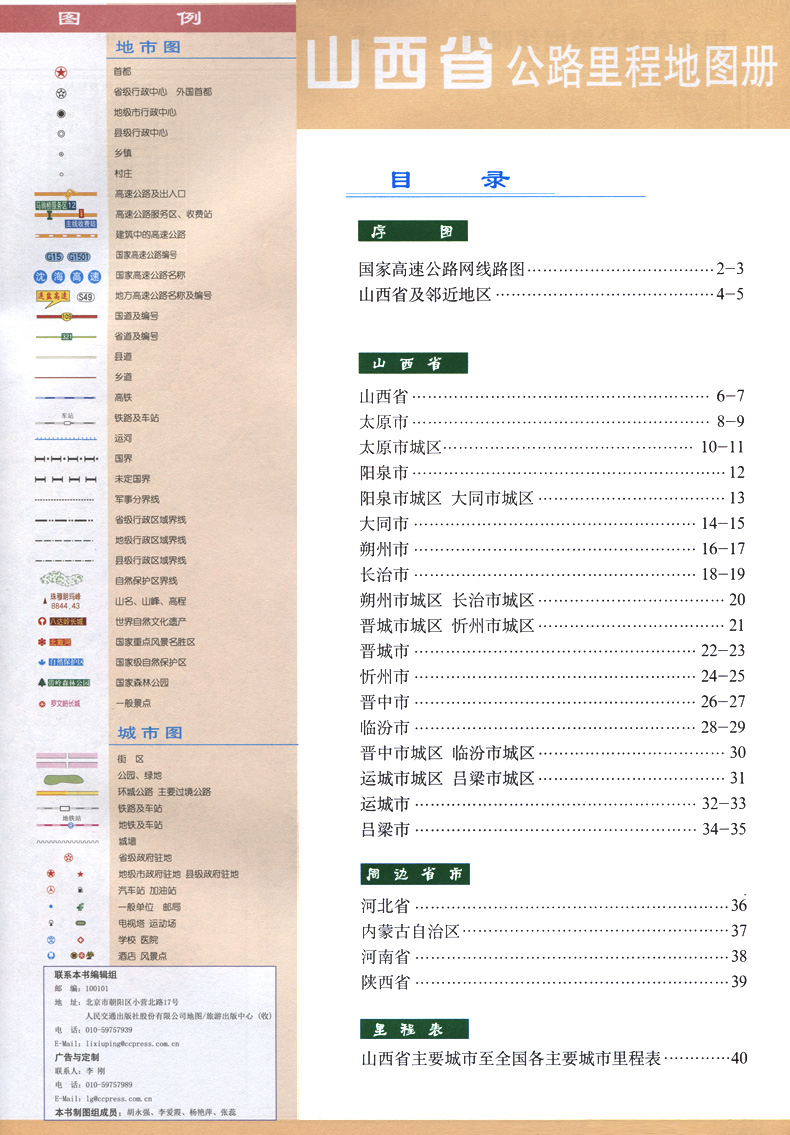Click the nature reserve boundary patch symbol
This screenshot has width=790, height=1135.
coord(62,579)
